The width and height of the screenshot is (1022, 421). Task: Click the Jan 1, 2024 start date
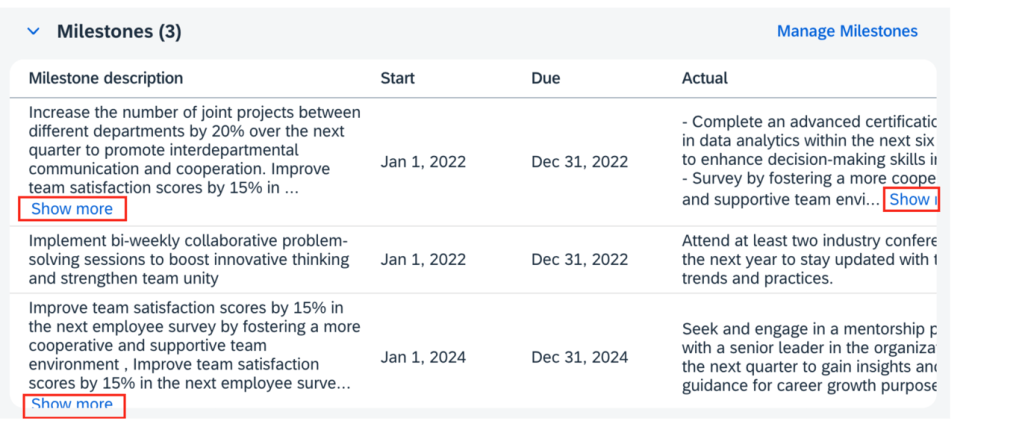(x=423, y=357)
